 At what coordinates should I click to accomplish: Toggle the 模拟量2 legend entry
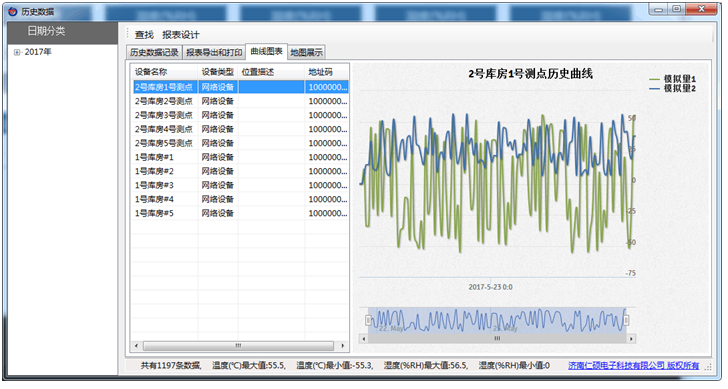pyautogui.click(x=673, y=88)
